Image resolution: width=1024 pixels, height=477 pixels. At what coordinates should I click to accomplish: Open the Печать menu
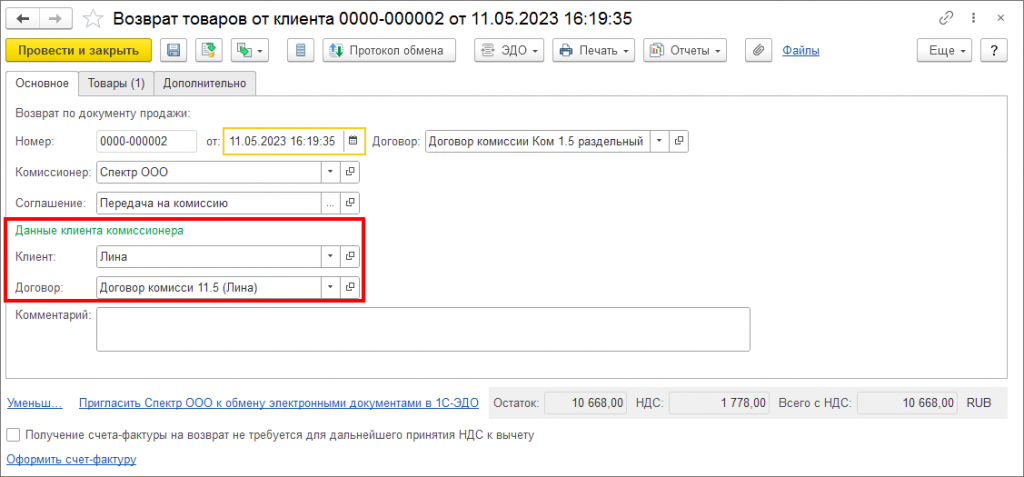(x=594, y=50)
